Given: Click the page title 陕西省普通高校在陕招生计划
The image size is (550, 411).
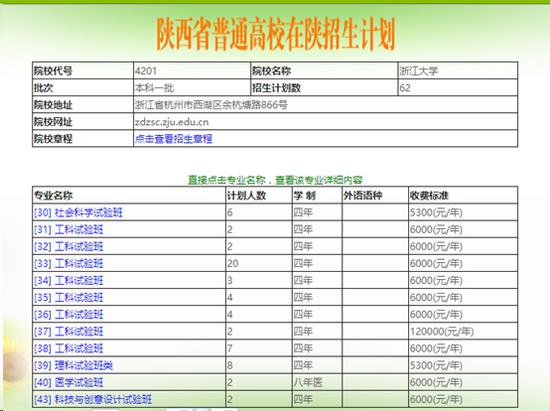Looking at the screenshot, I should 276,34.
